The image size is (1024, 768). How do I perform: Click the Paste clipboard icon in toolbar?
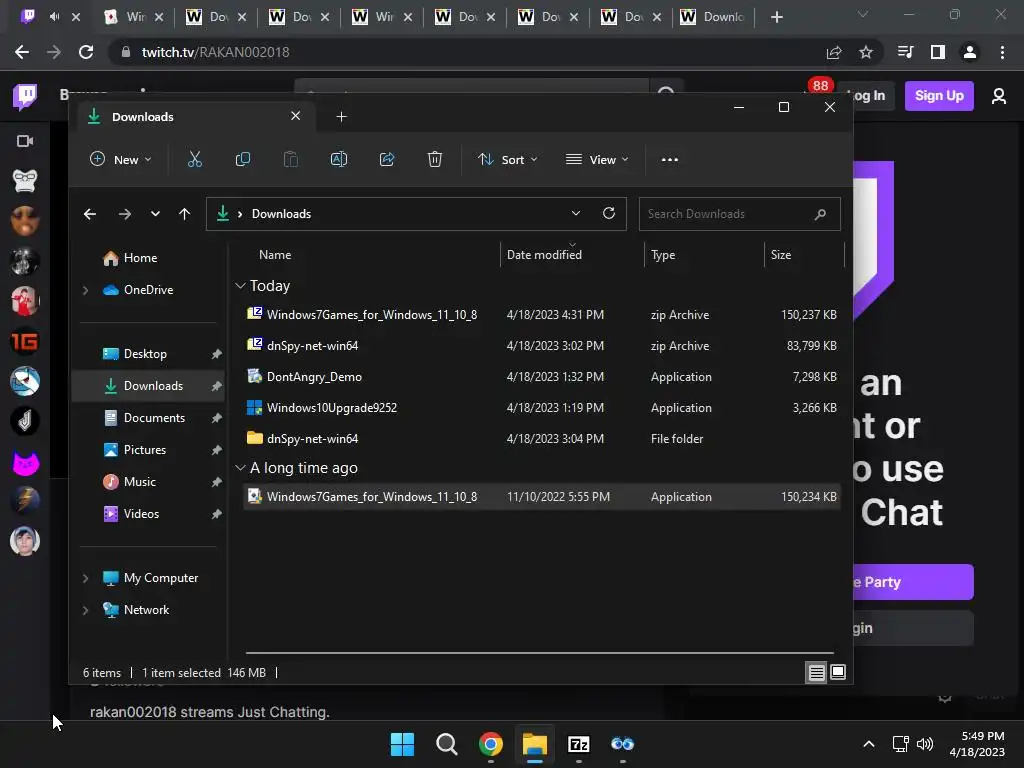click(291, 159)
